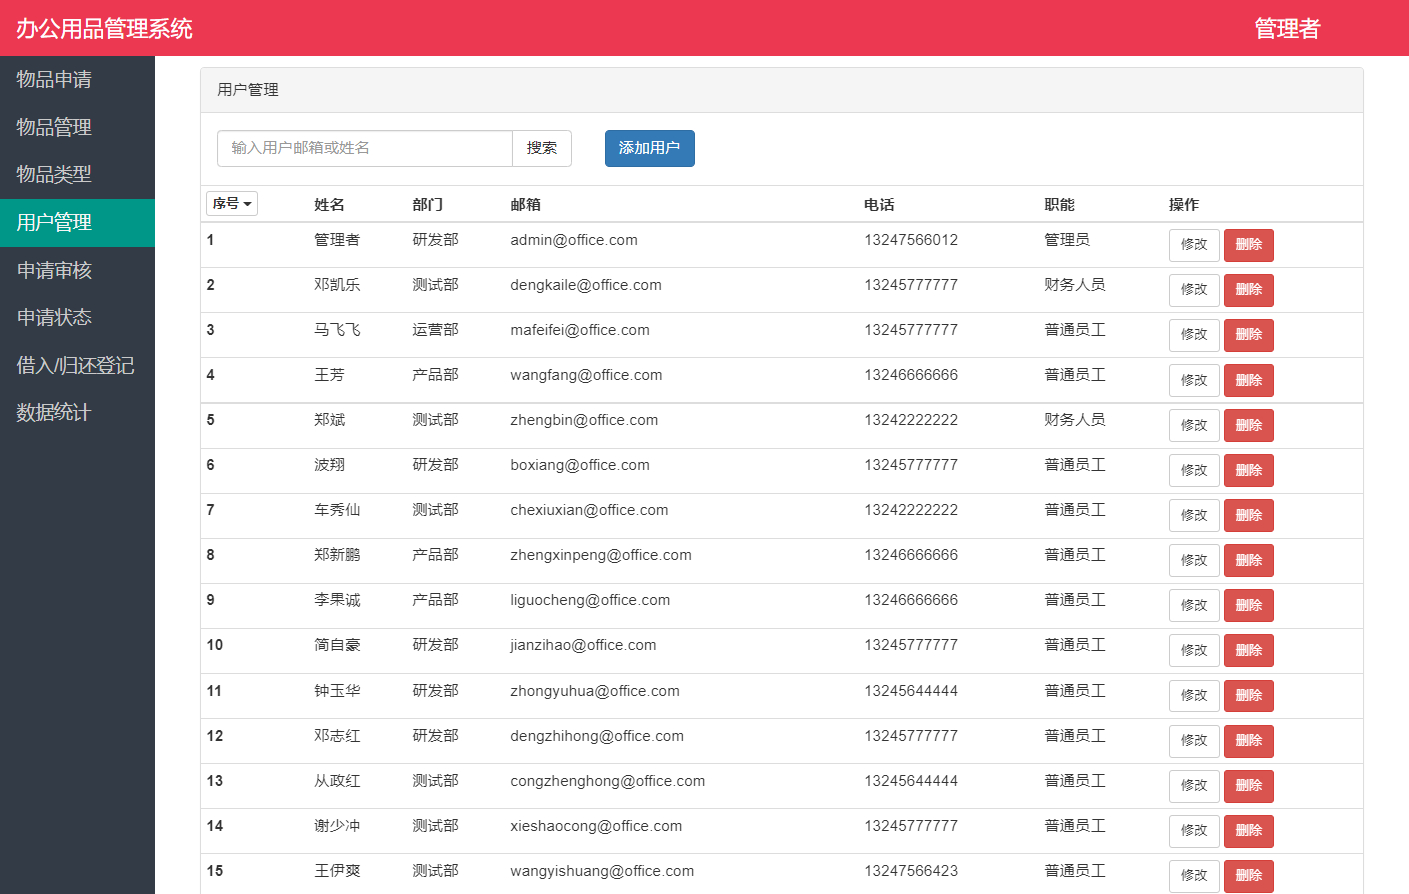Click 删除 for user 王芳
Screen dimensions: 1409x894
click(x=1248, y=380)
